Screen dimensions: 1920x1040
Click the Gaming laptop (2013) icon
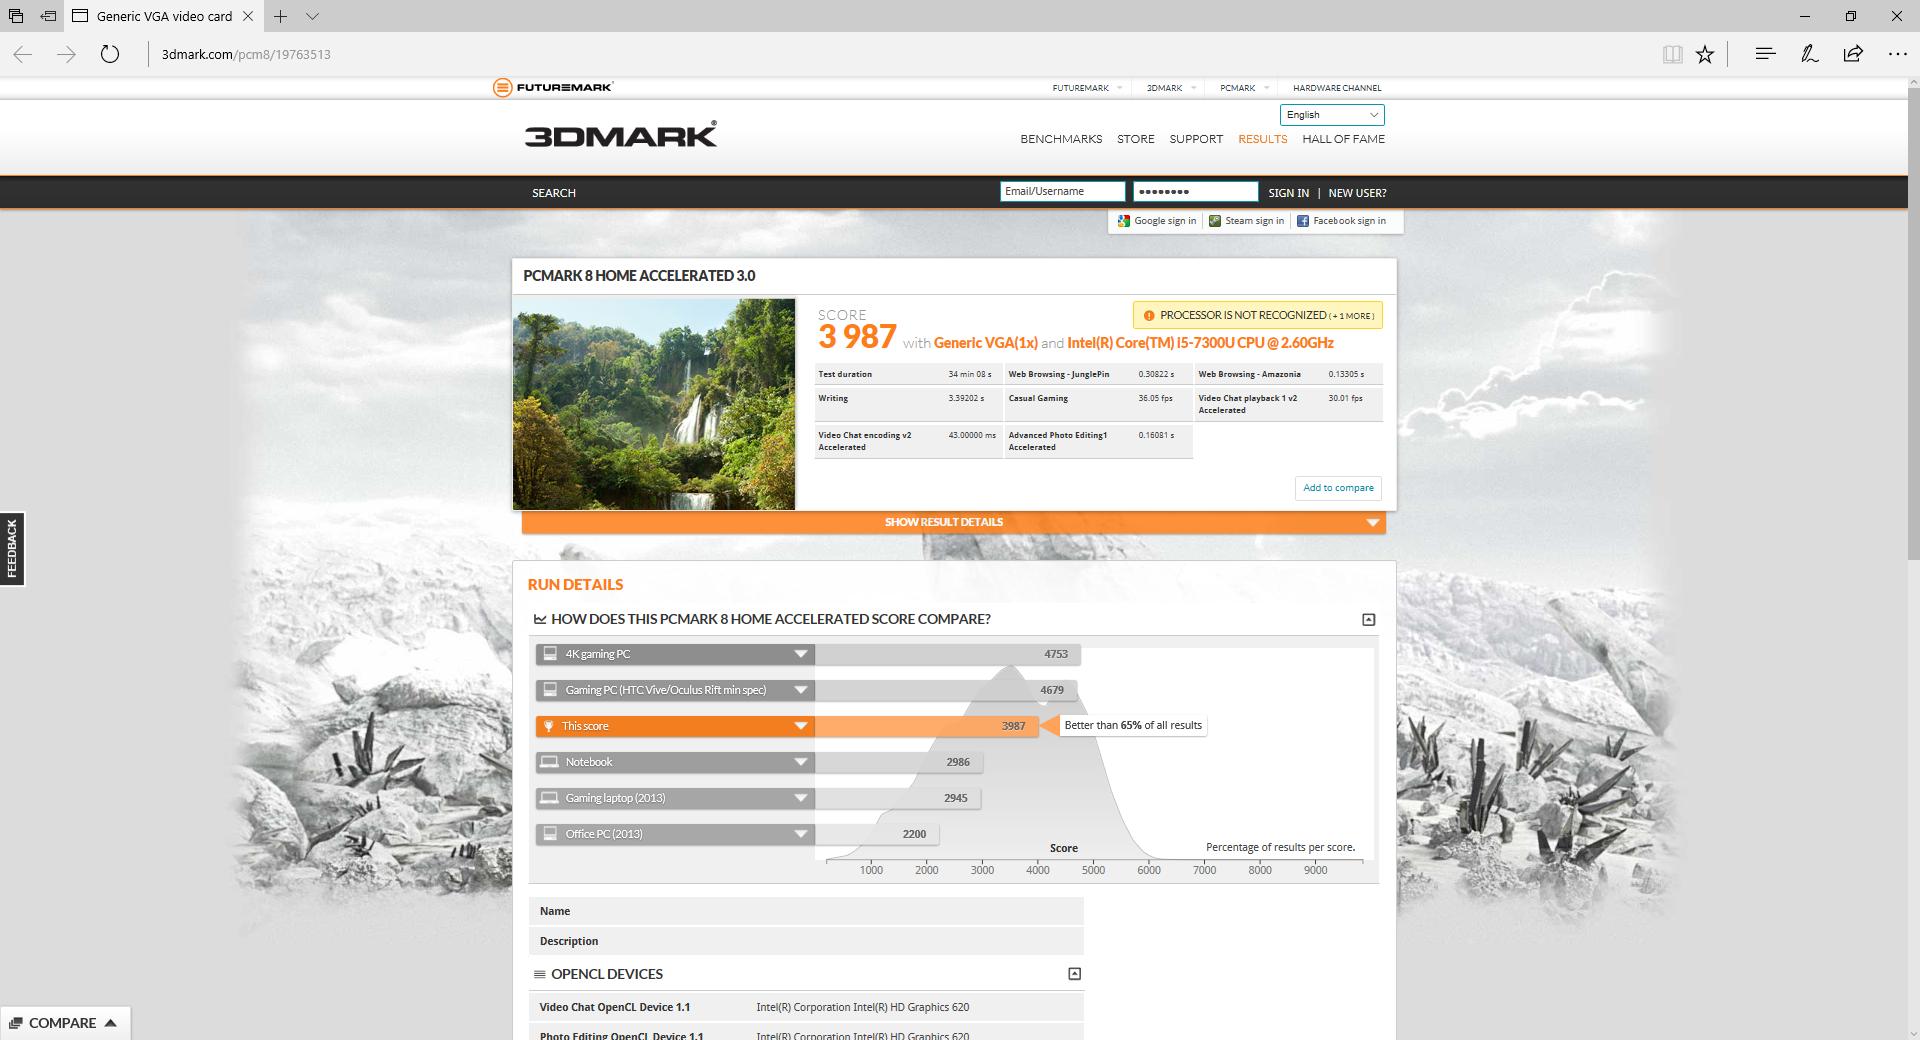click(550, 798)
